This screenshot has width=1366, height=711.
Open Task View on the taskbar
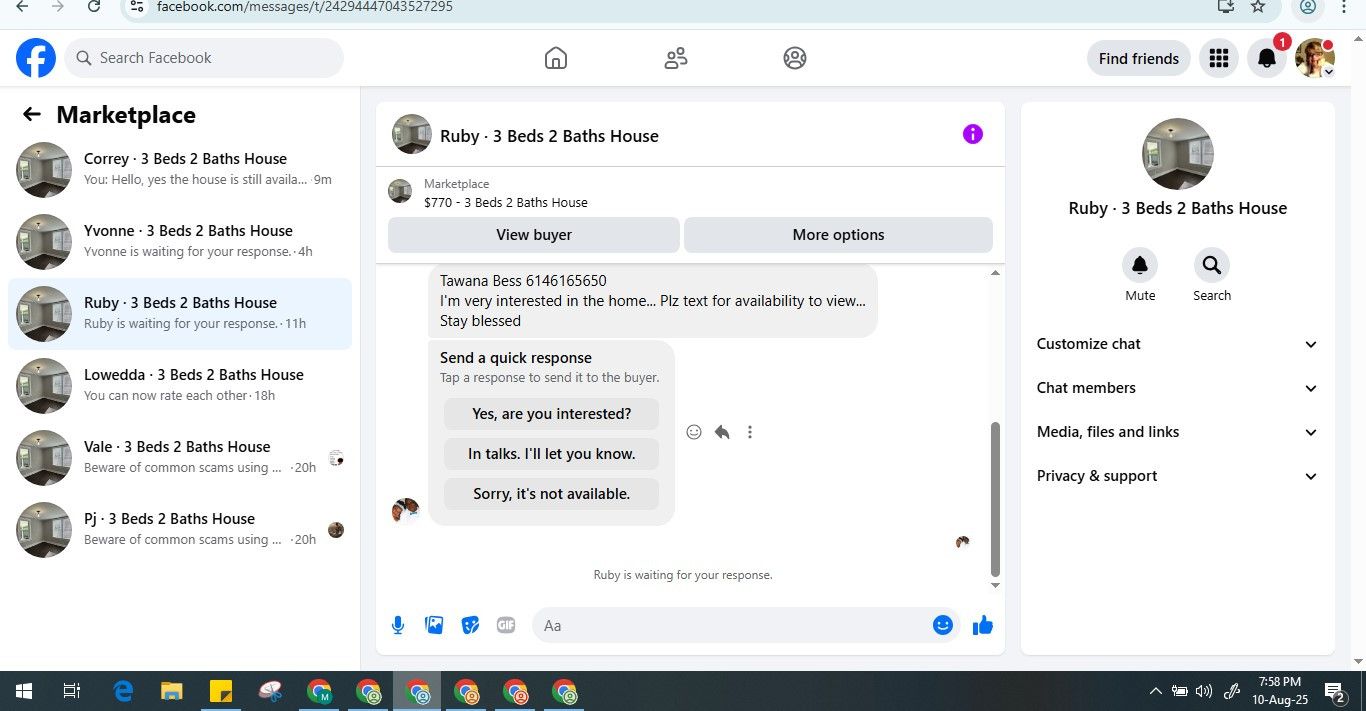point(71,691)
